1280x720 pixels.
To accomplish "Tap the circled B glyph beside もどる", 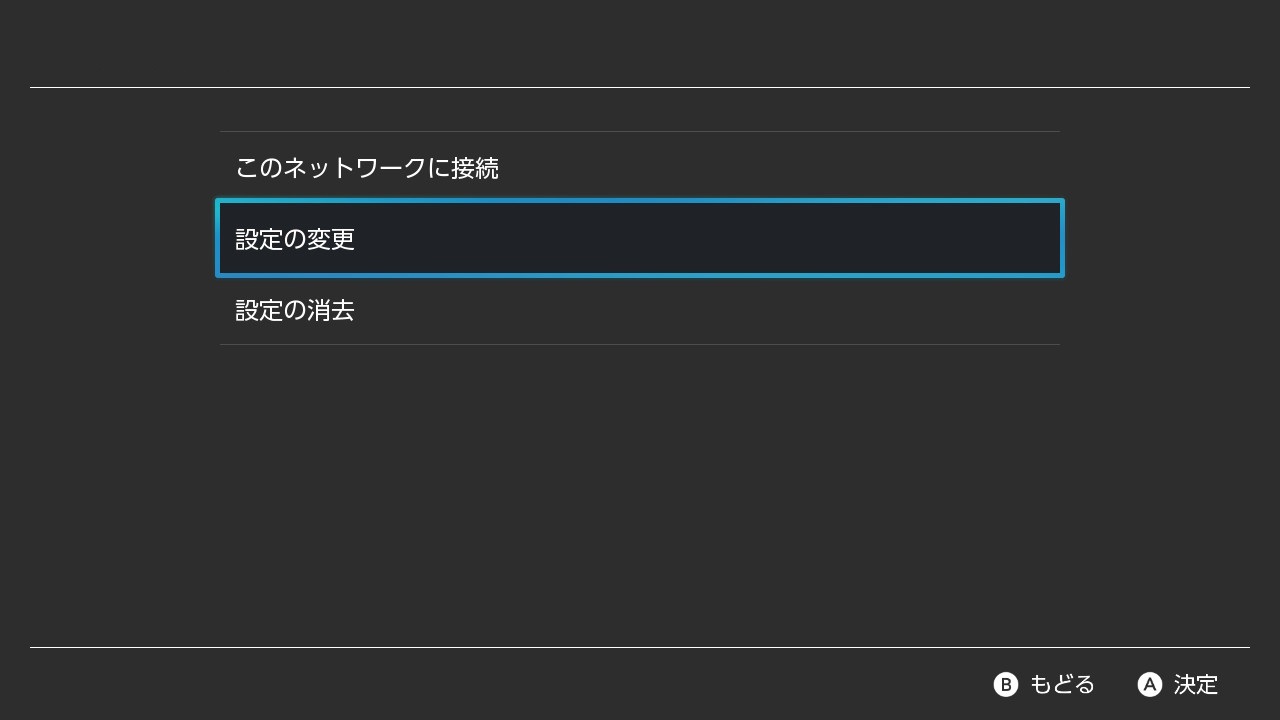I will tap(1005, 684).
